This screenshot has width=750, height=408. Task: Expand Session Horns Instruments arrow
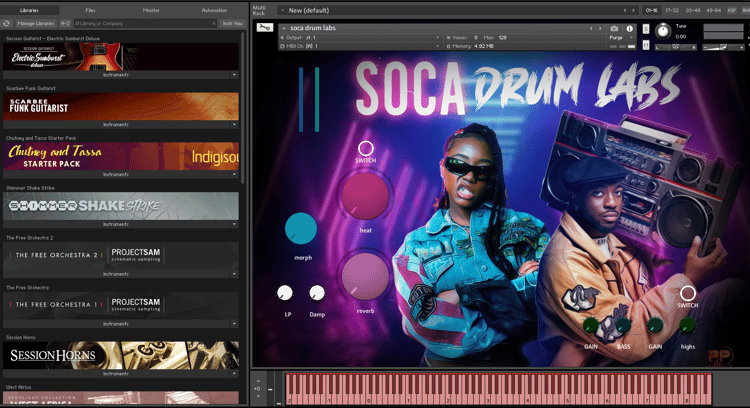(234, 374)
